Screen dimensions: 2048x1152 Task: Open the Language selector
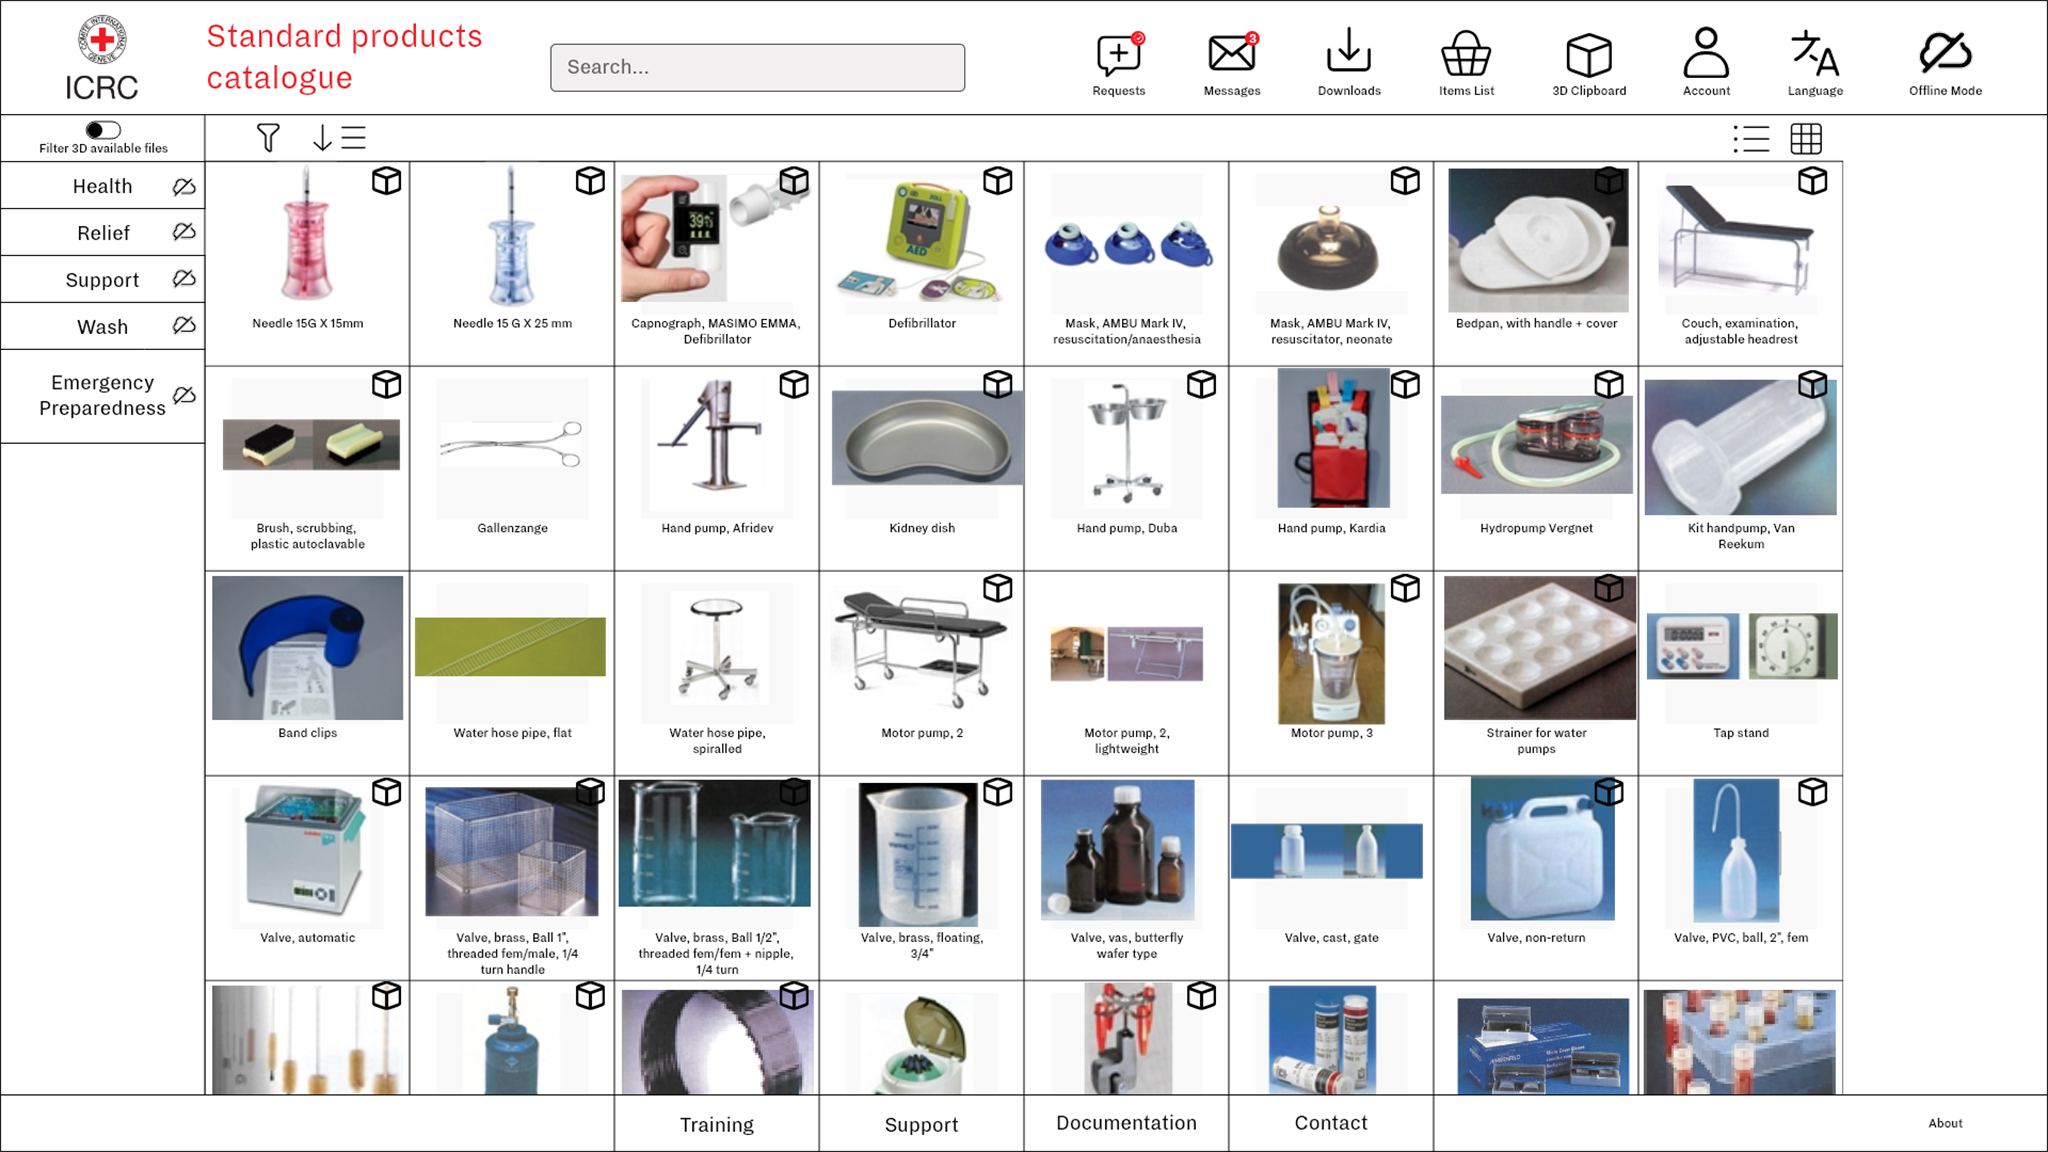click(x=1814, y=54)
